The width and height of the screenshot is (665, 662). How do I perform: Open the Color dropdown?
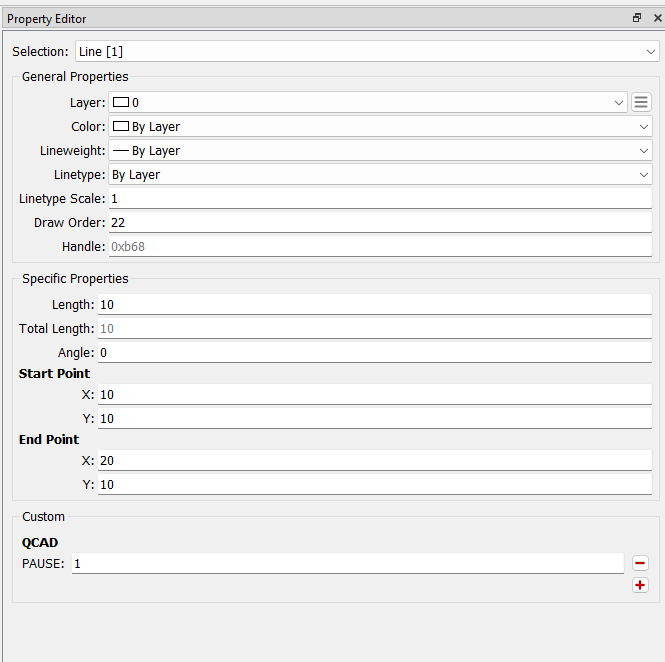click(380, 126)
